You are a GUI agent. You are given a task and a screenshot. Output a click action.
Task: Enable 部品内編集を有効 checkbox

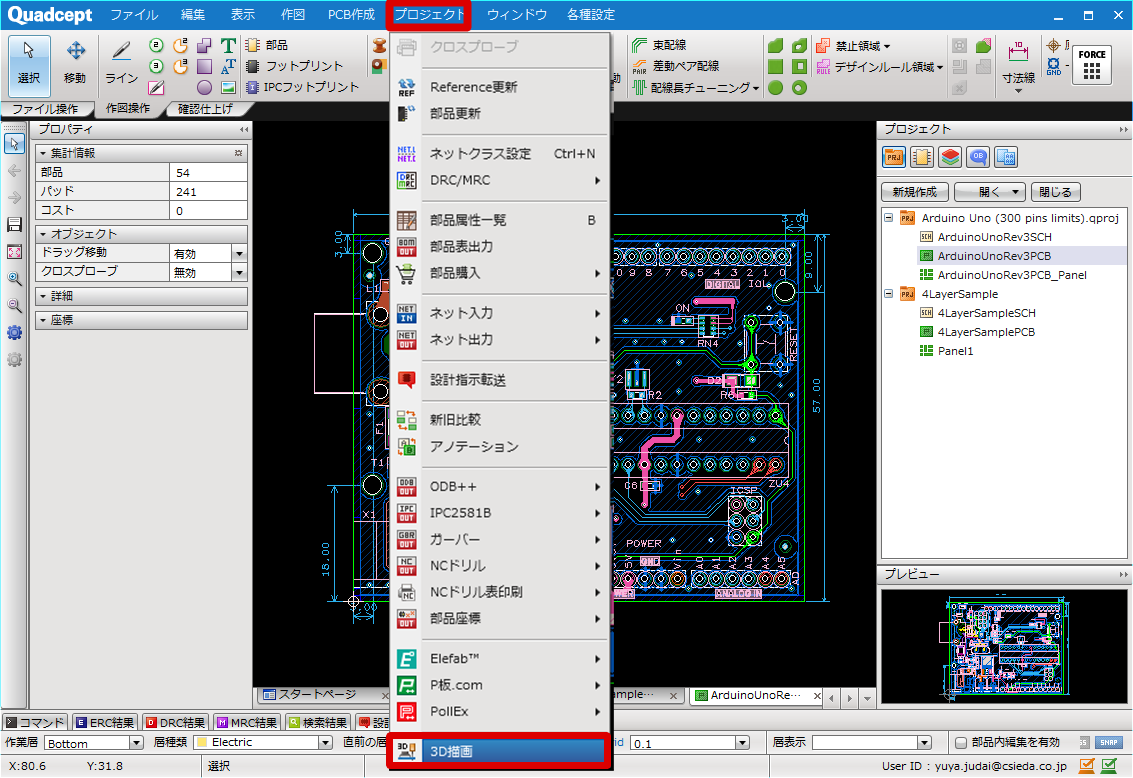(961, 743)
